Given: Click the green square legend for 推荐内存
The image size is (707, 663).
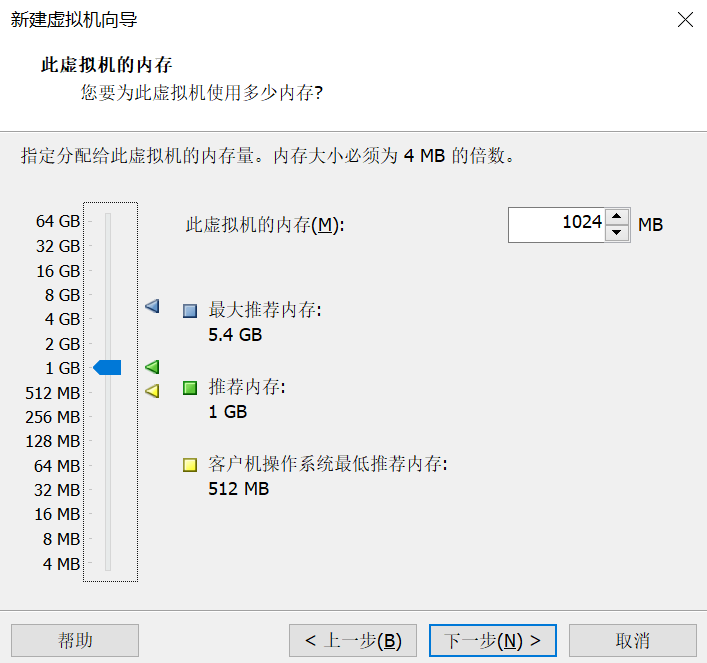Looking at the screenshot, I should (x=190, y=388).
